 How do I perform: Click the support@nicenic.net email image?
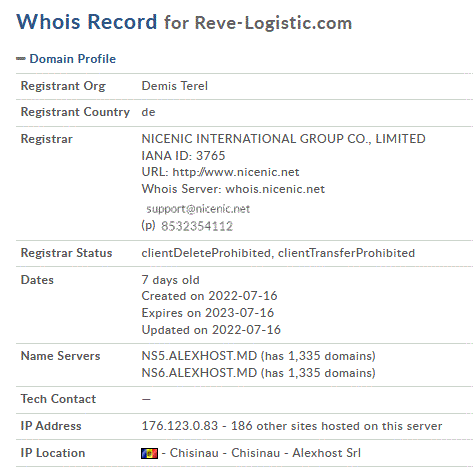(x=198, y=209)
